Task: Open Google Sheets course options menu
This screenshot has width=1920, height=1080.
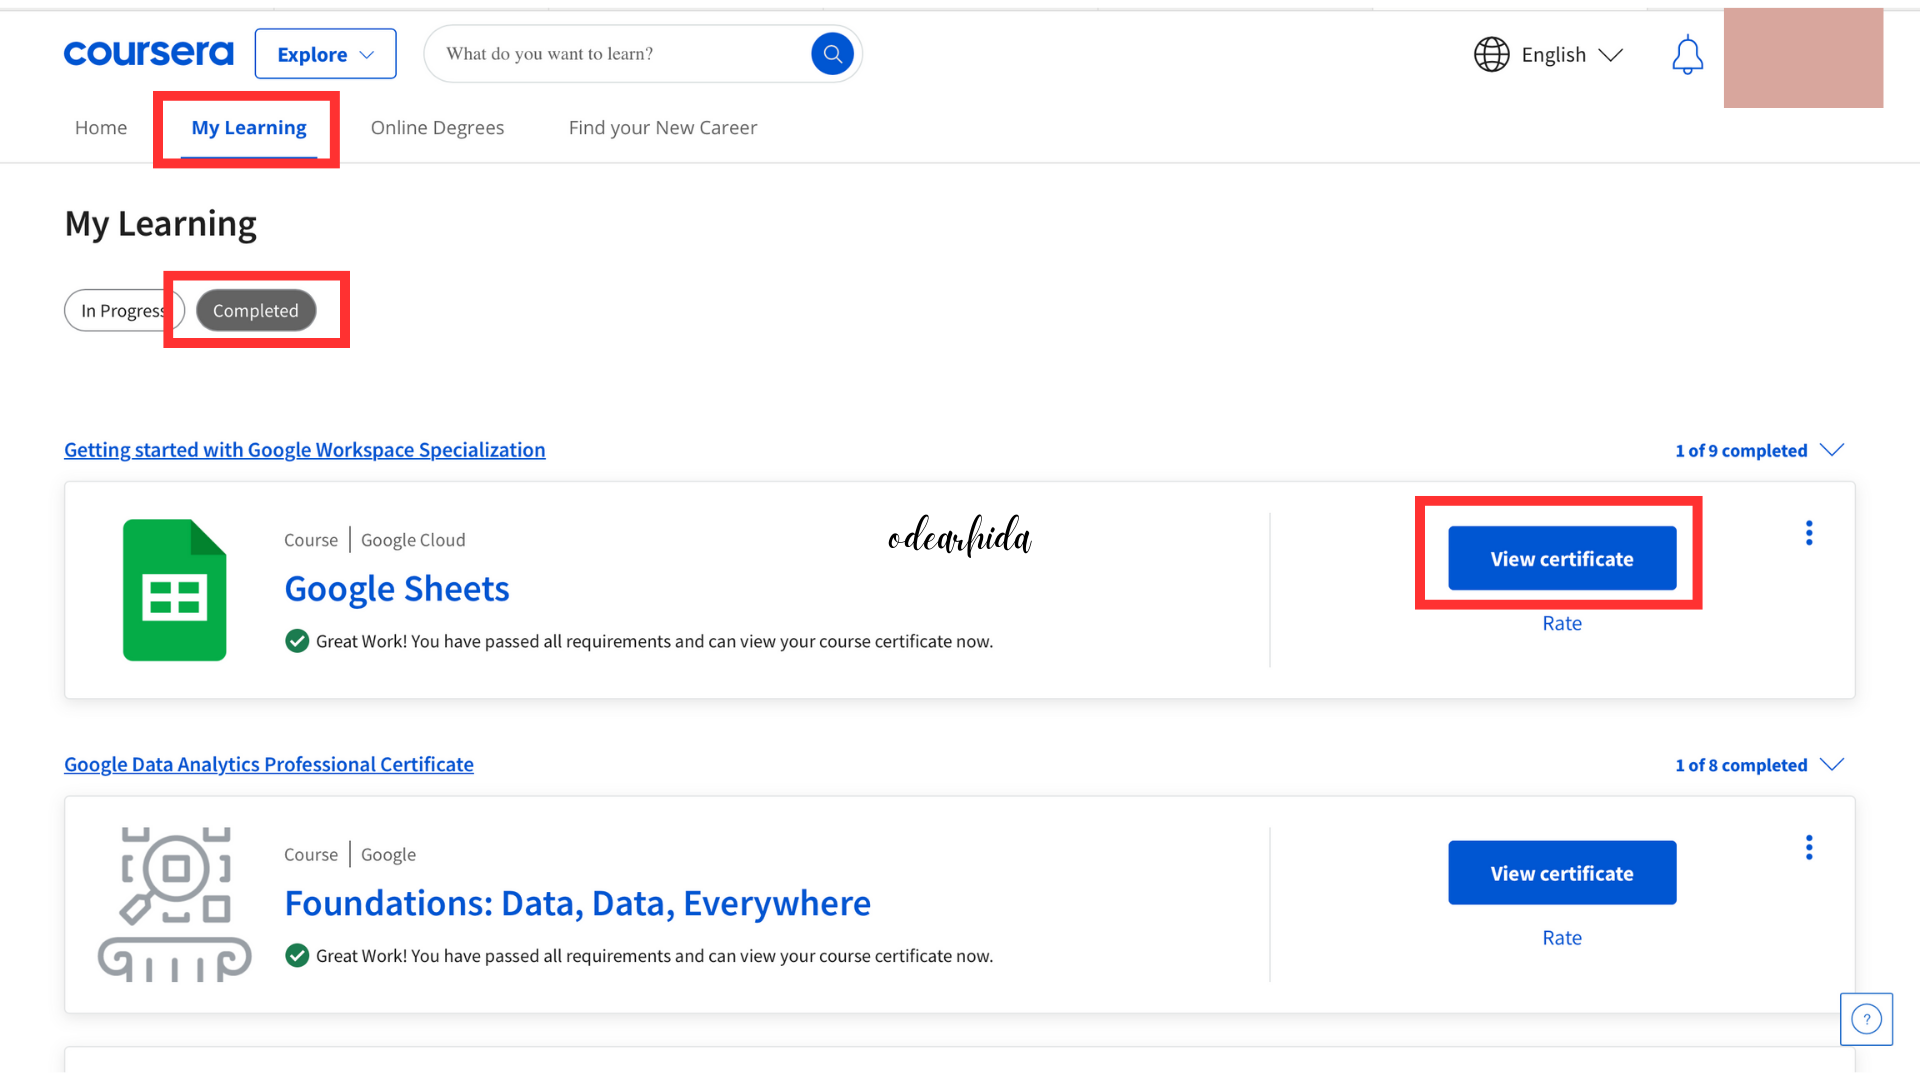Action: (1809, 533)
